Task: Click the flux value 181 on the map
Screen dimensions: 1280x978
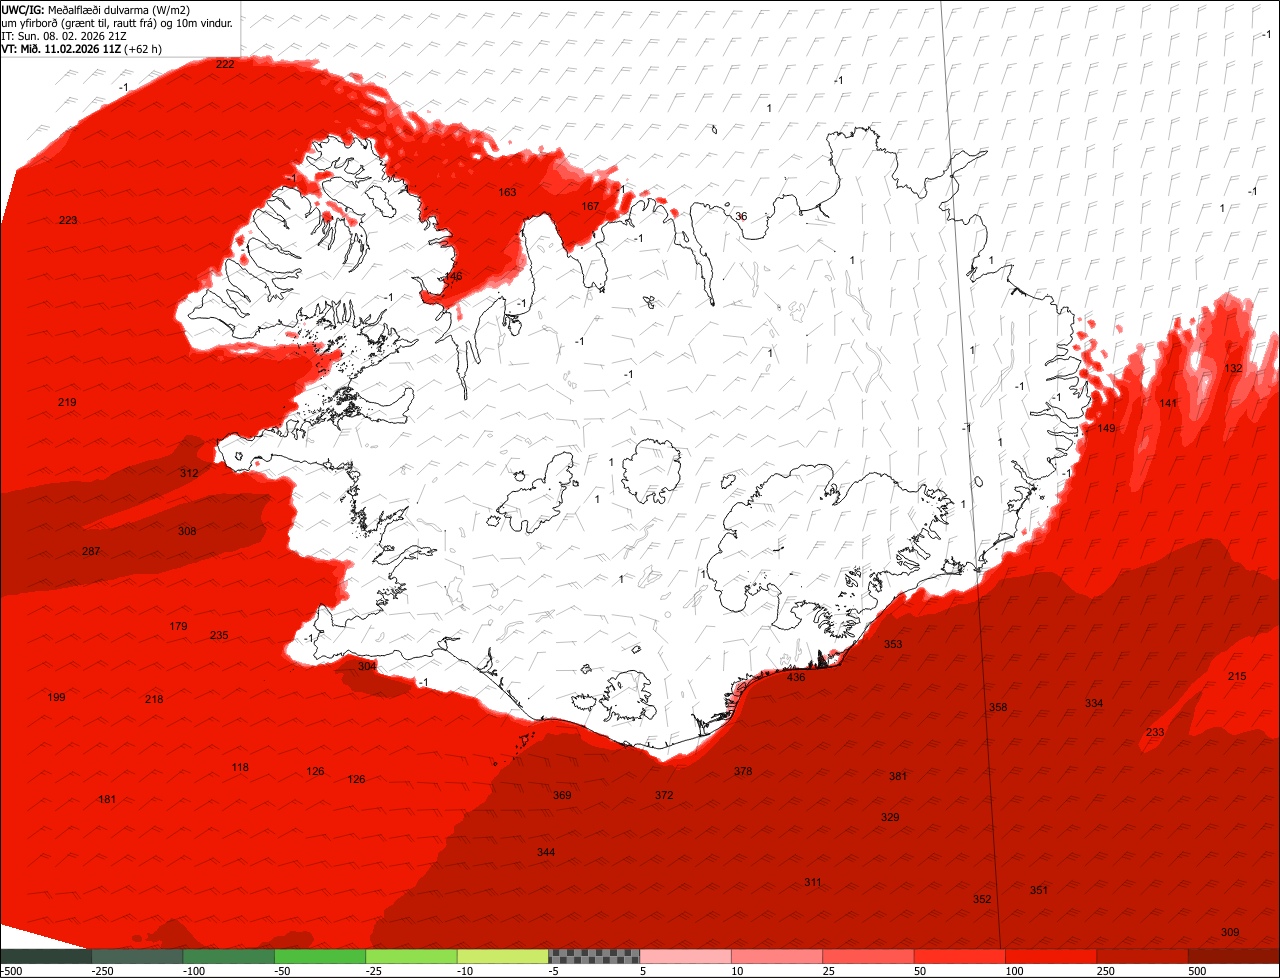Action: pyautogui.click(x=107, y=799)
